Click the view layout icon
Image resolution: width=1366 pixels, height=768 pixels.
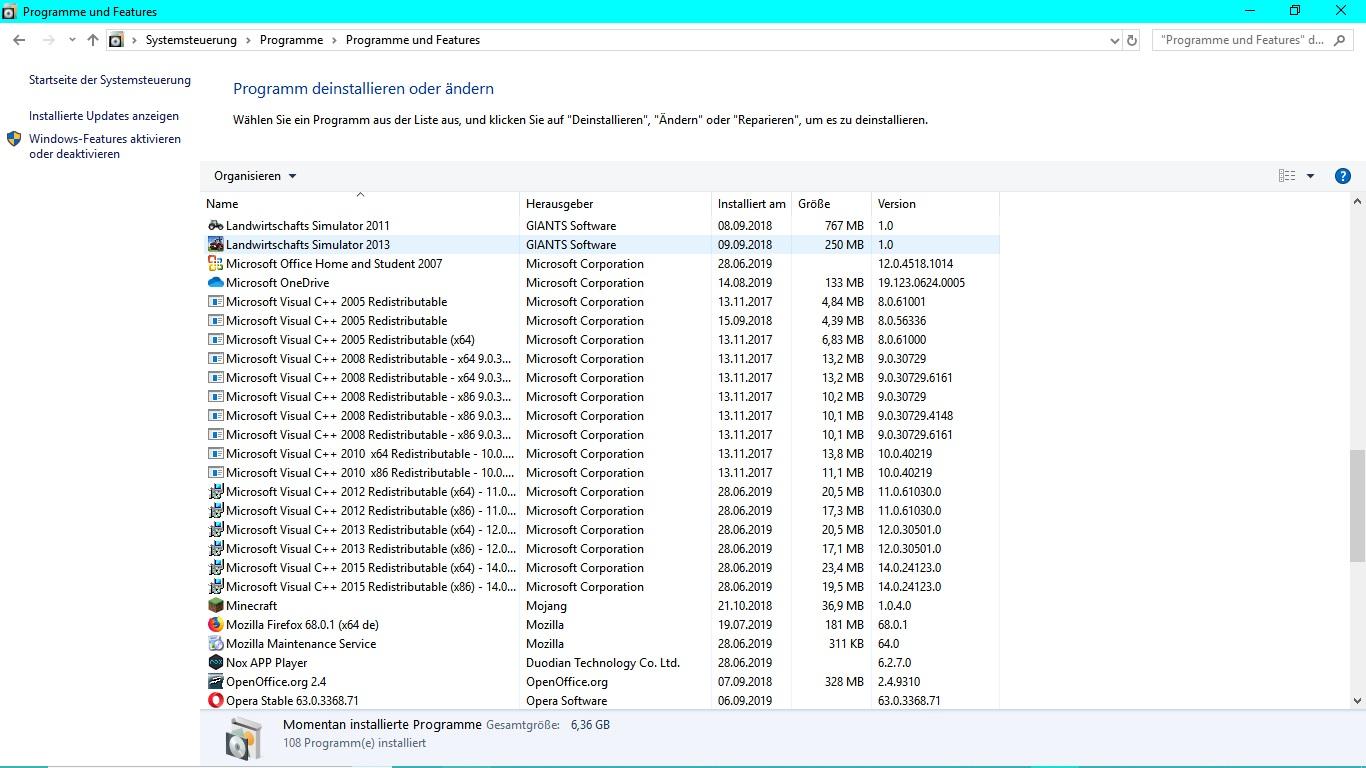(1287, 176)
